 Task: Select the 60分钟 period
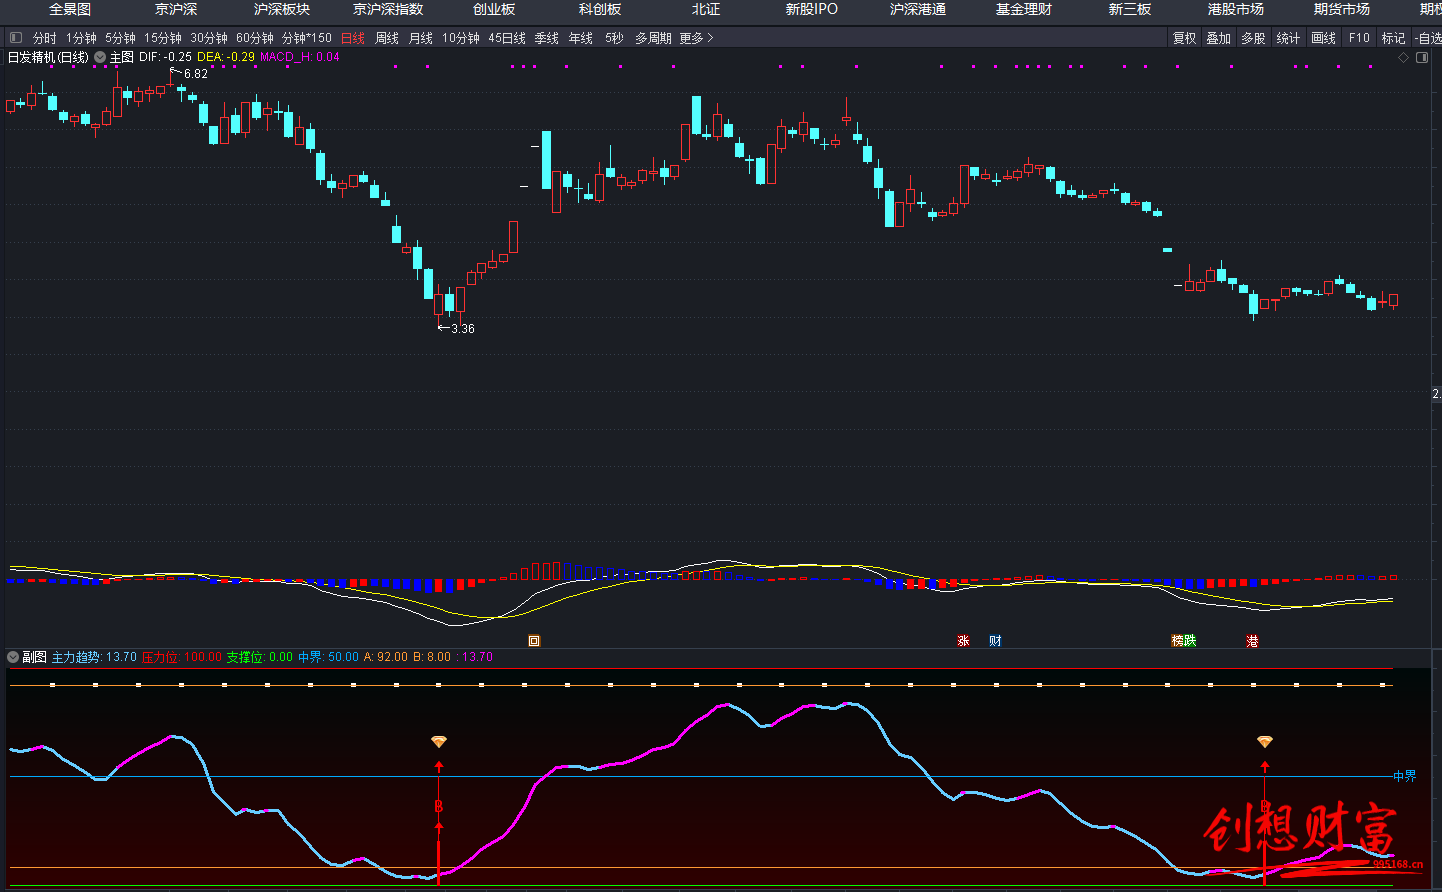(255, 38)
